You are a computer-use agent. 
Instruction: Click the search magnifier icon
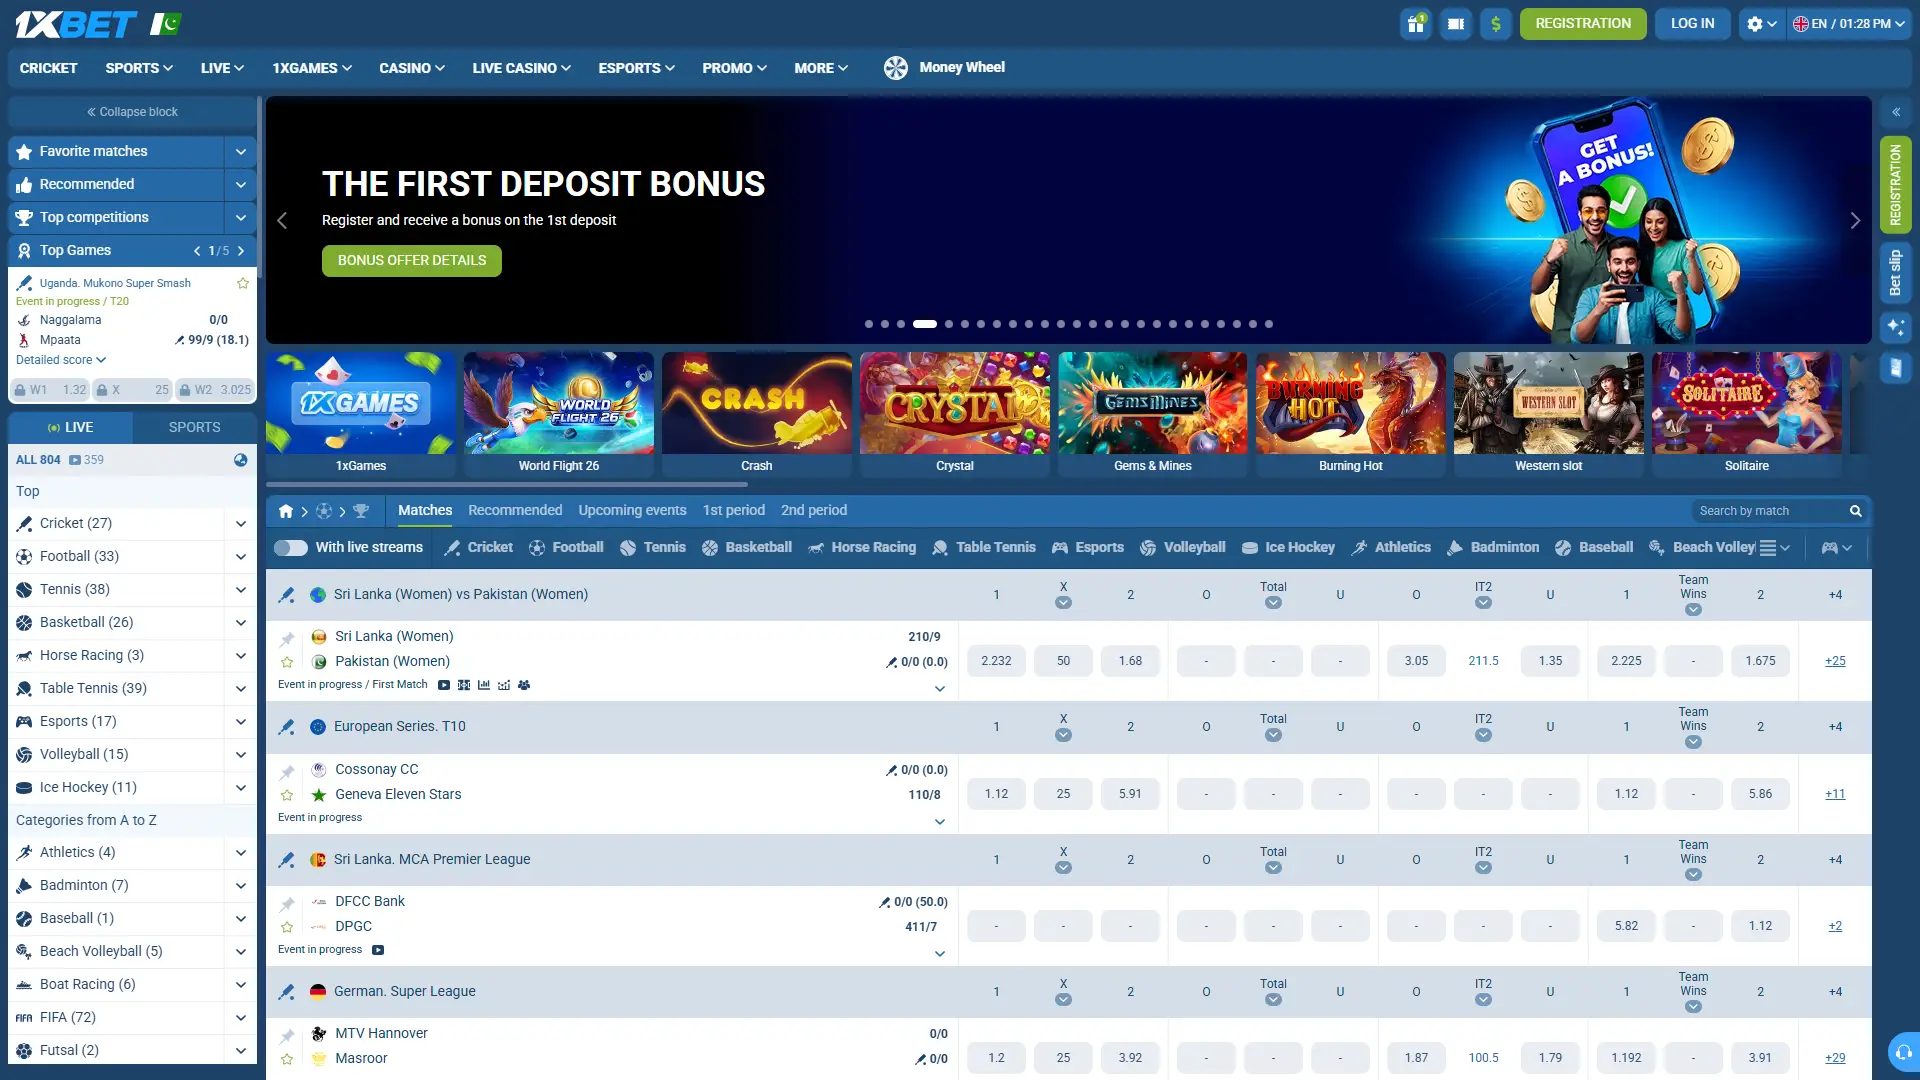pyautogui.click(x=1855, y=511)
